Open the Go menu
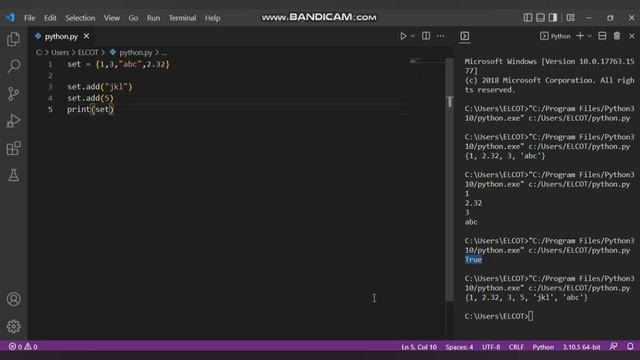Viewport: 640px width, 360px height. (133, 18)
